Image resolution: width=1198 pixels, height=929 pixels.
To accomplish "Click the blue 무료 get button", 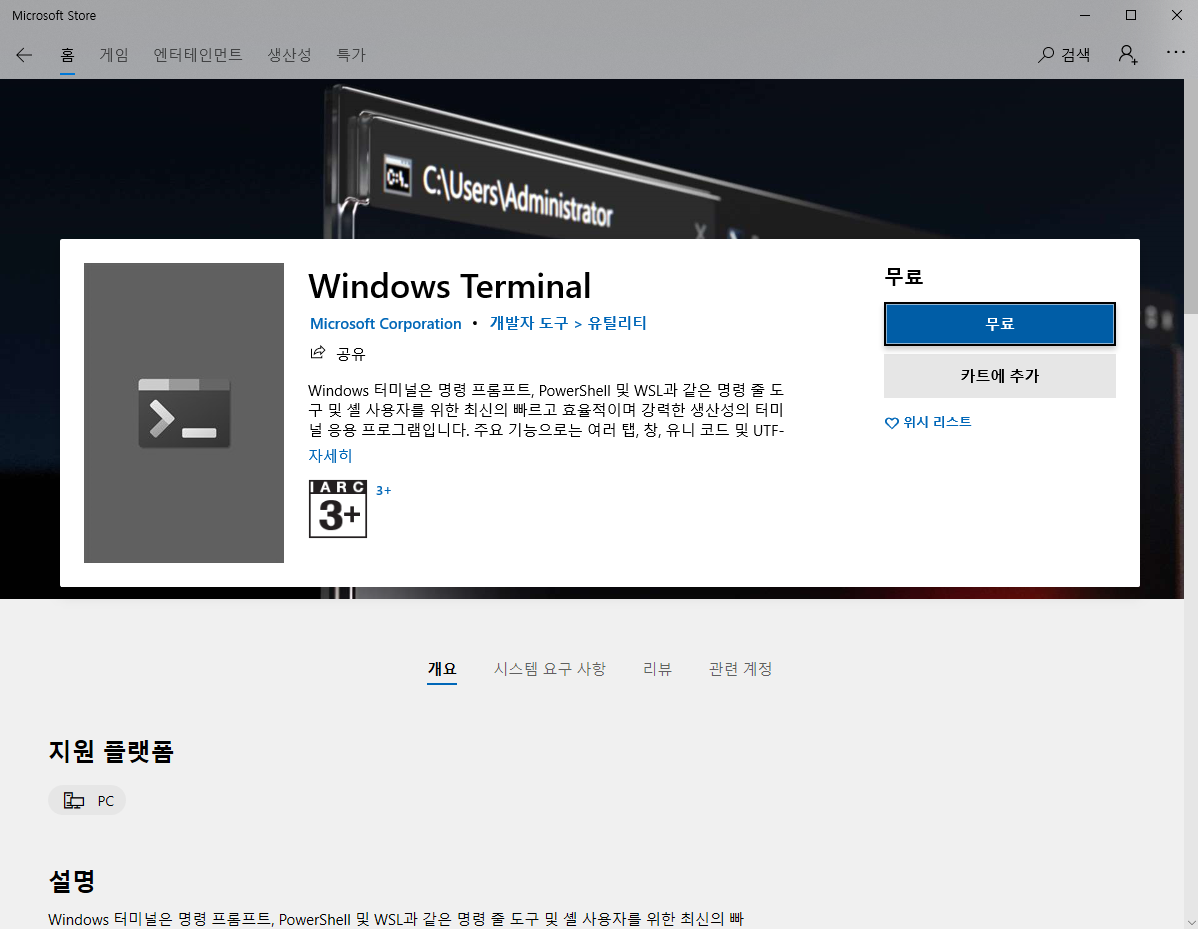I will 999,324.
